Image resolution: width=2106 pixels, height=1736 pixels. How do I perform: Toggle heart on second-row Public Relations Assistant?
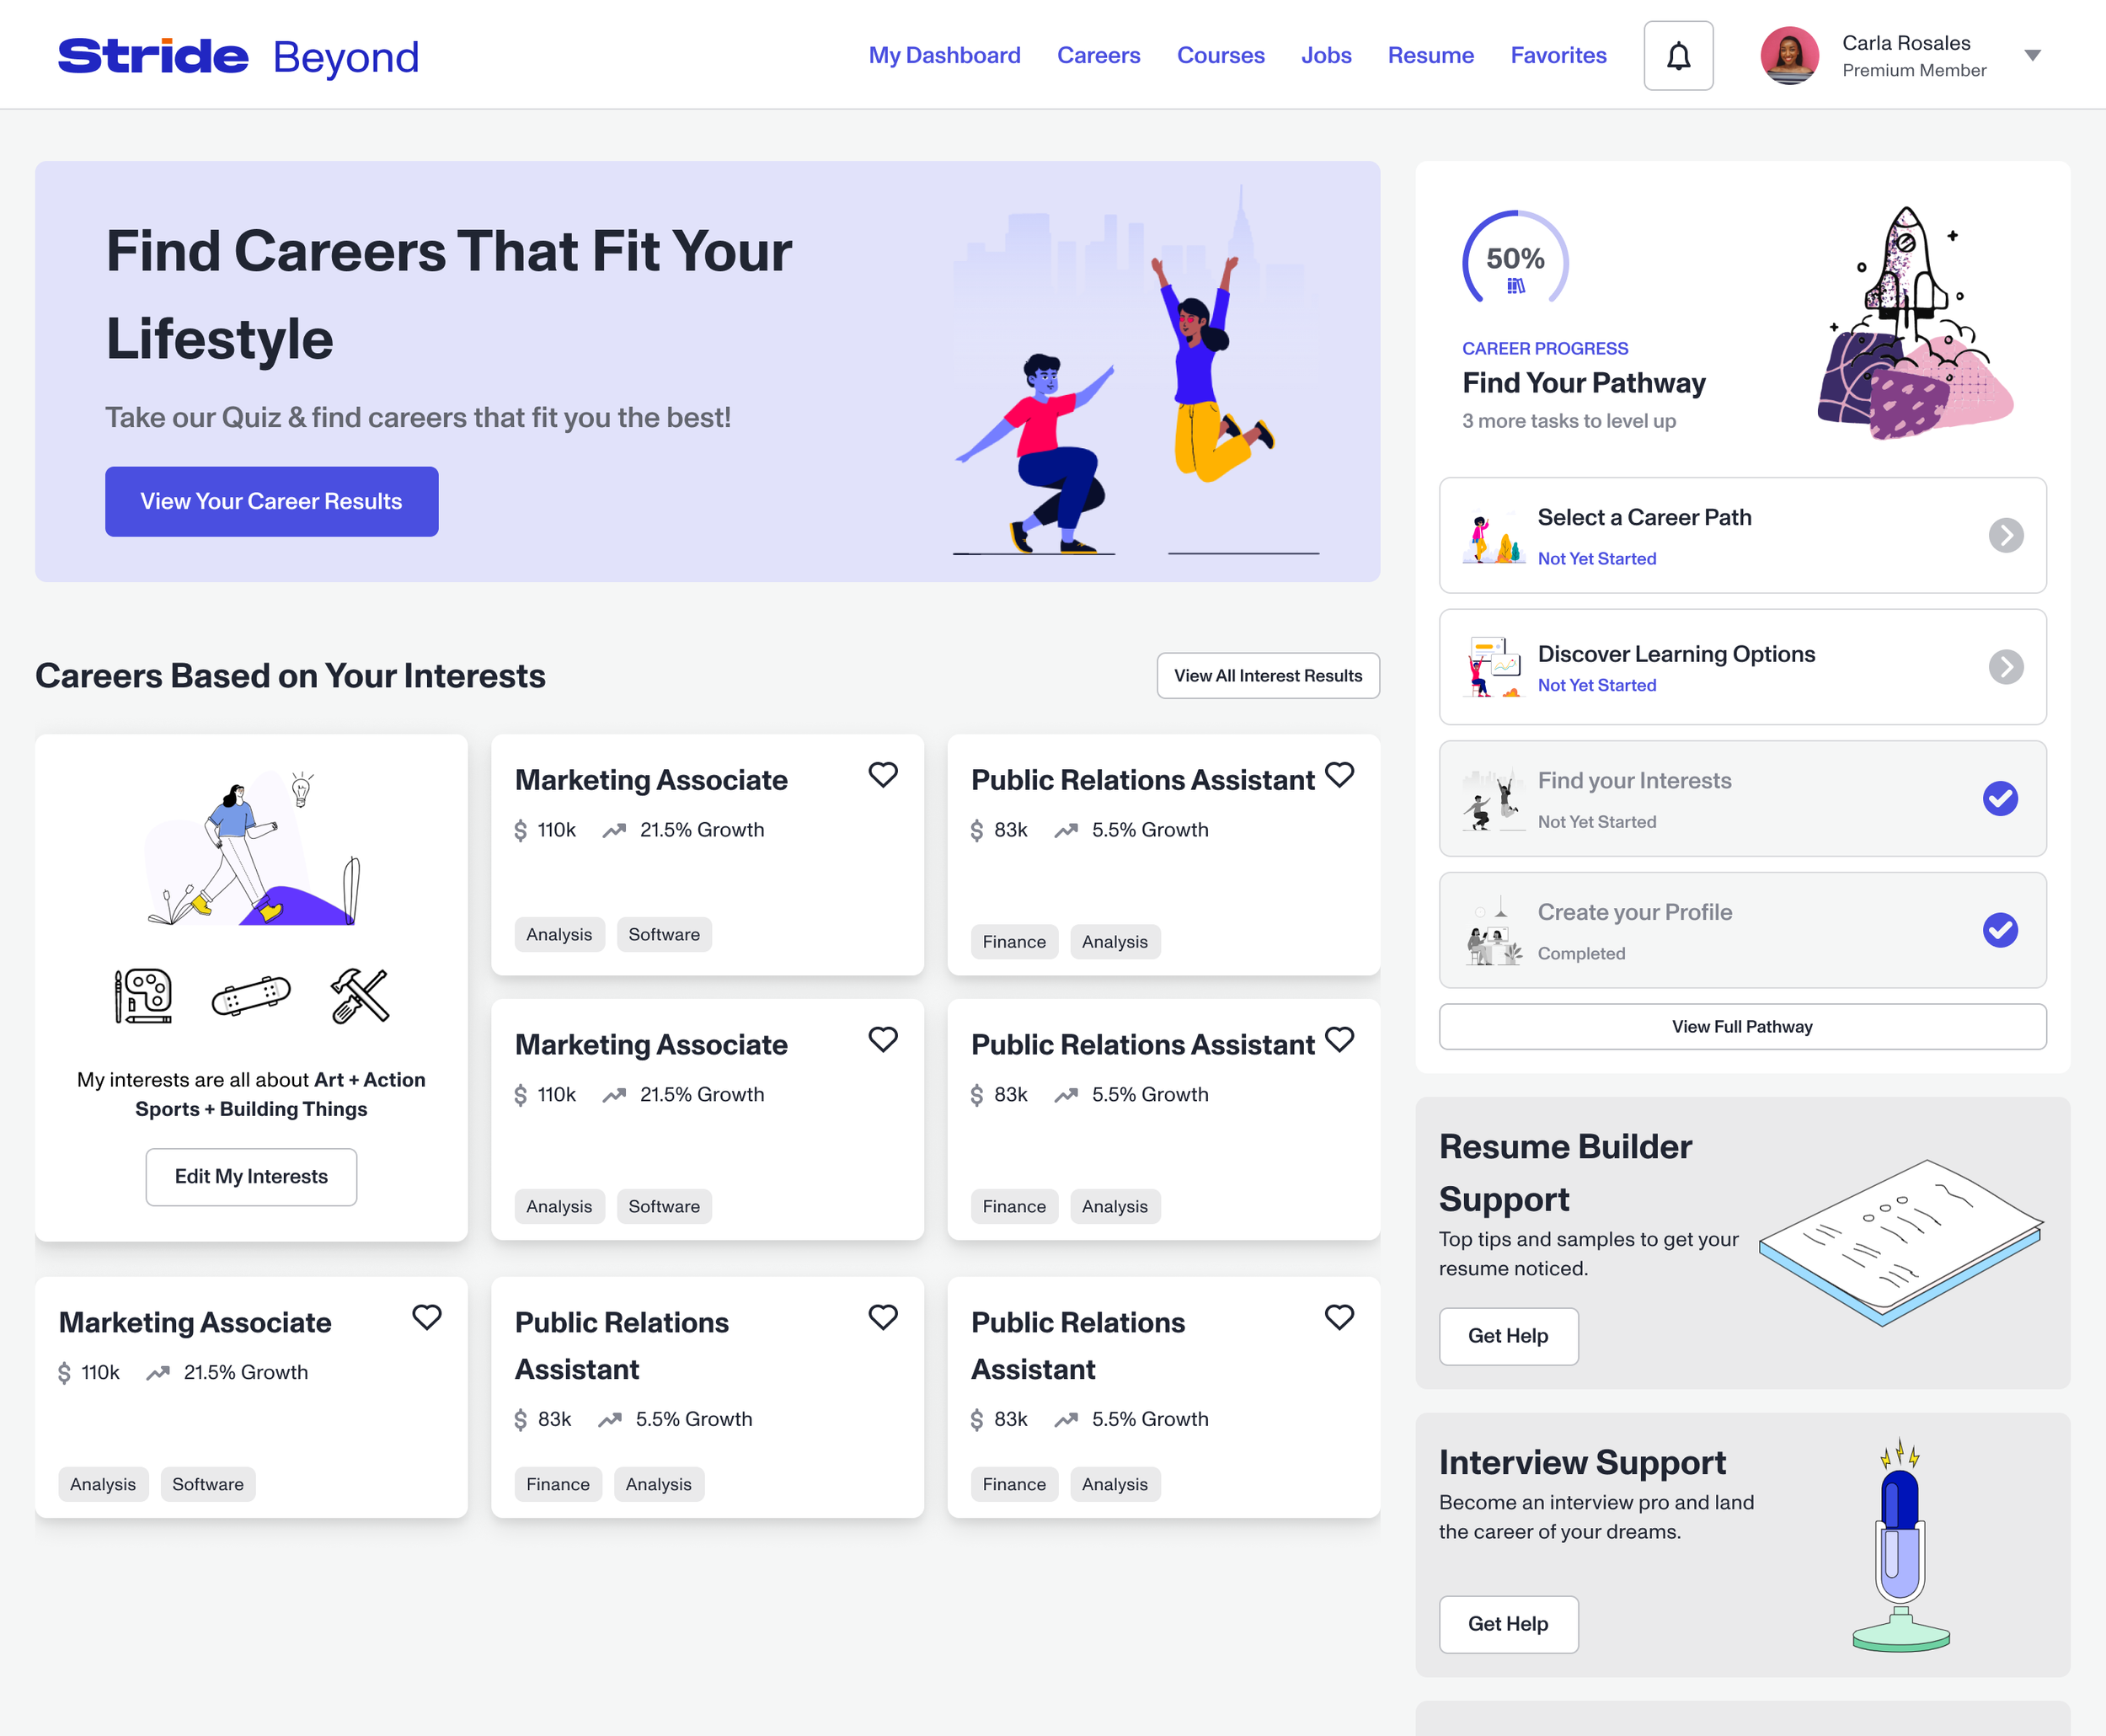pos(1339,1040)
